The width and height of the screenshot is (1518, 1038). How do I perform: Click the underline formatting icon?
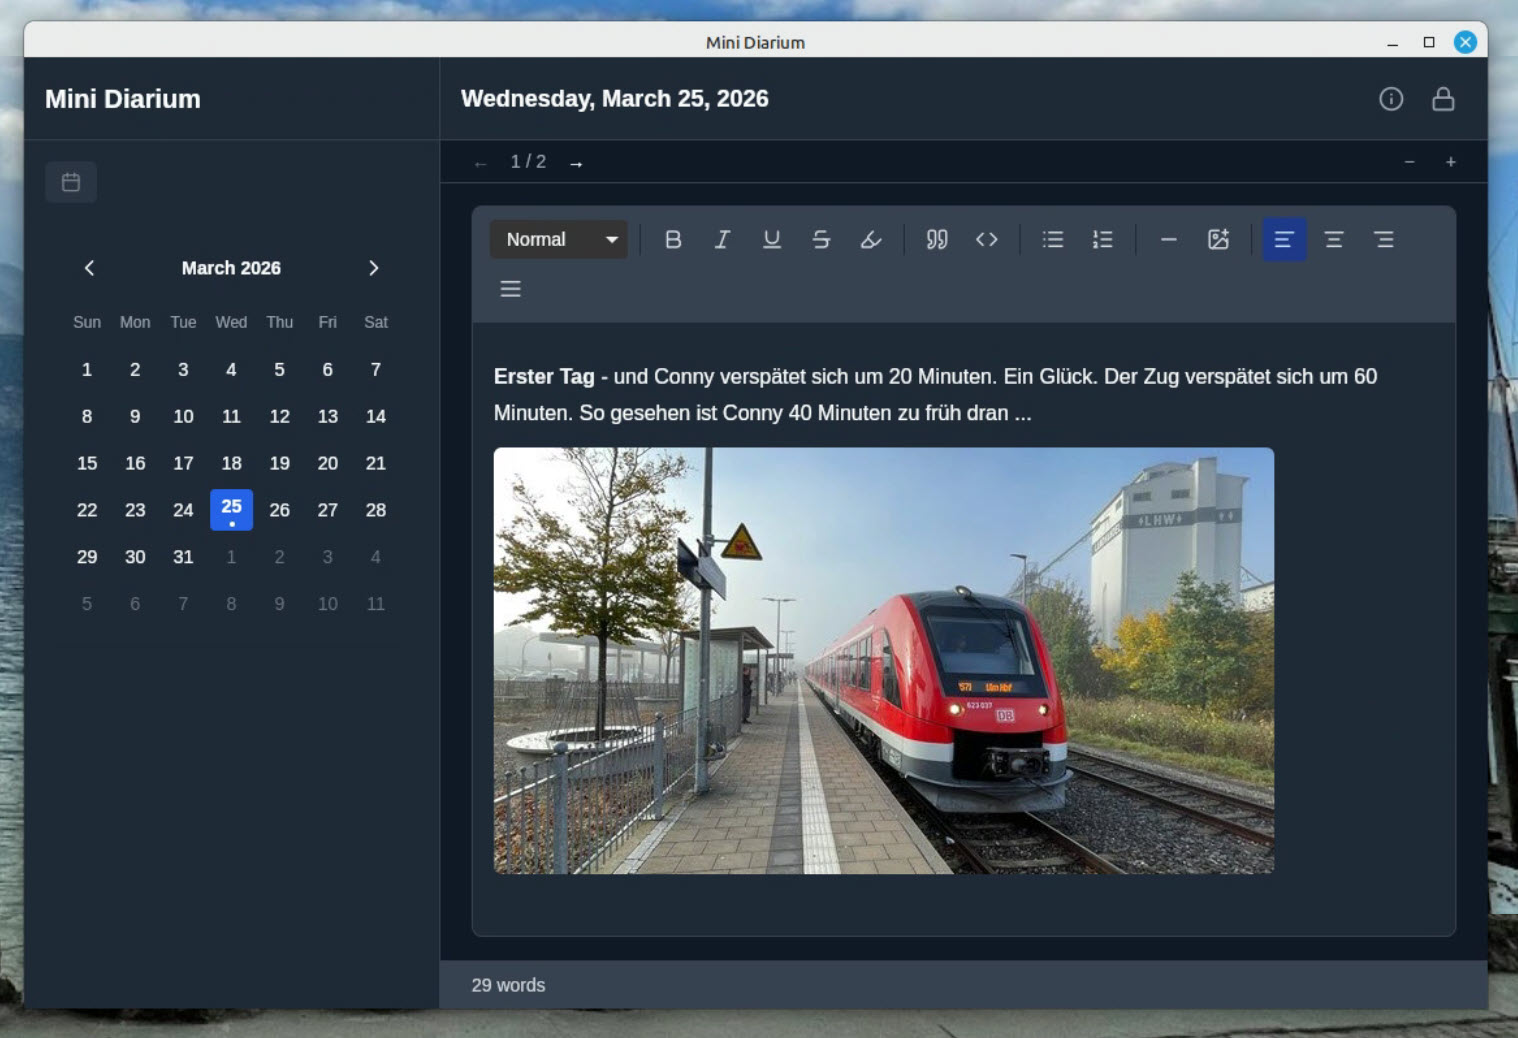(x=771, y=240)
